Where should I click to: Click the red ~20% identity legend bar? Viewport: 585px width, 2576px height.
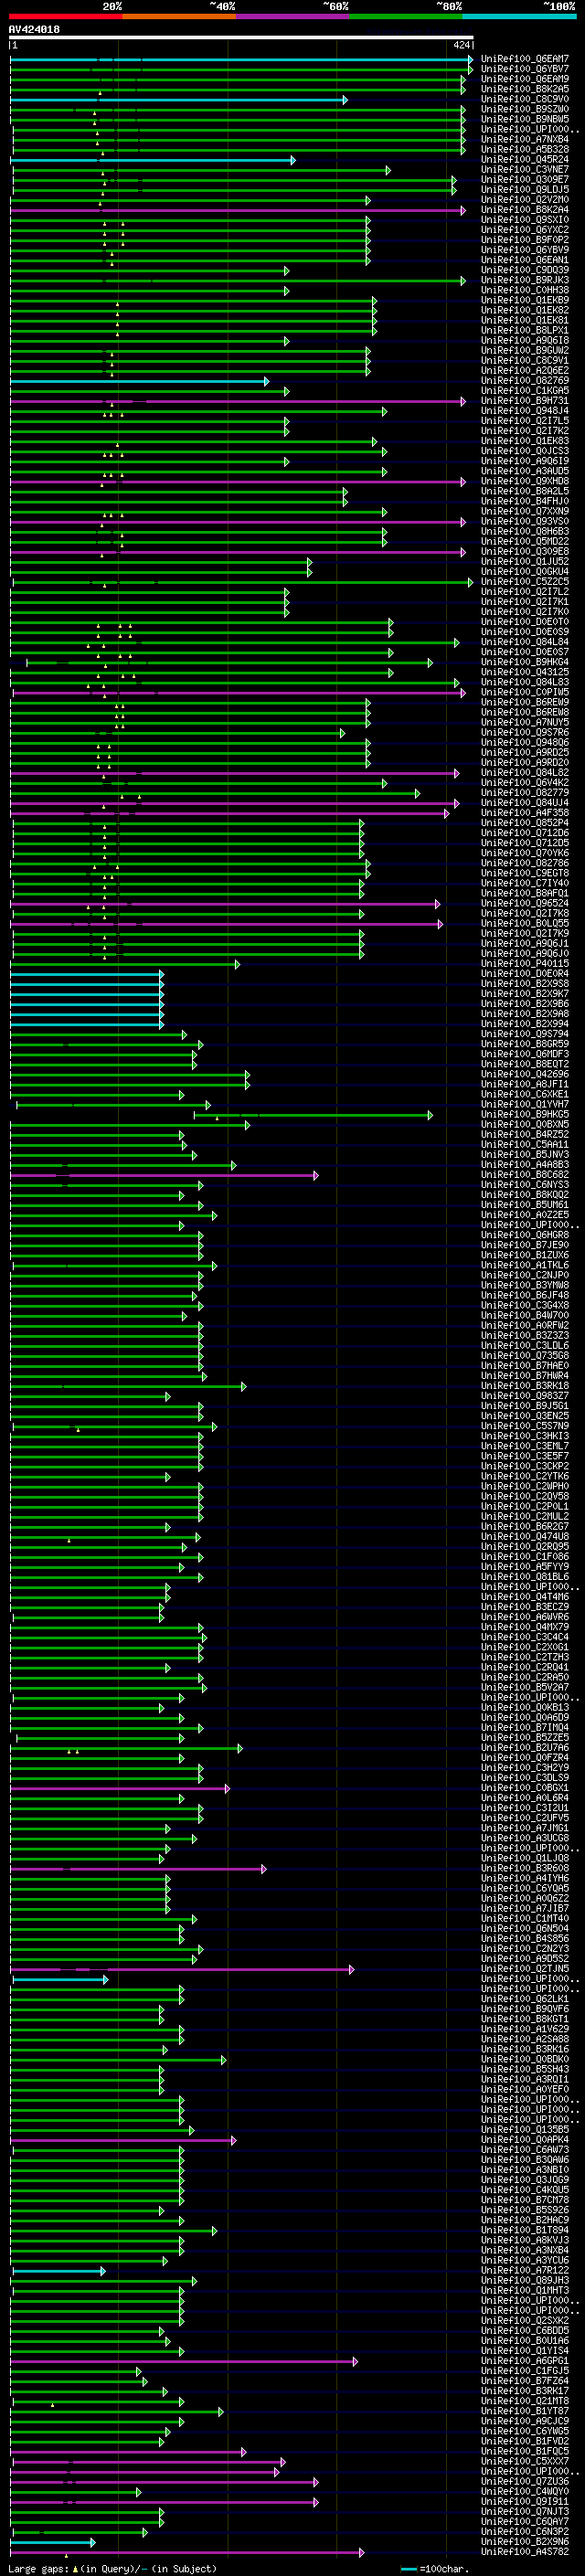pos(66,16)
